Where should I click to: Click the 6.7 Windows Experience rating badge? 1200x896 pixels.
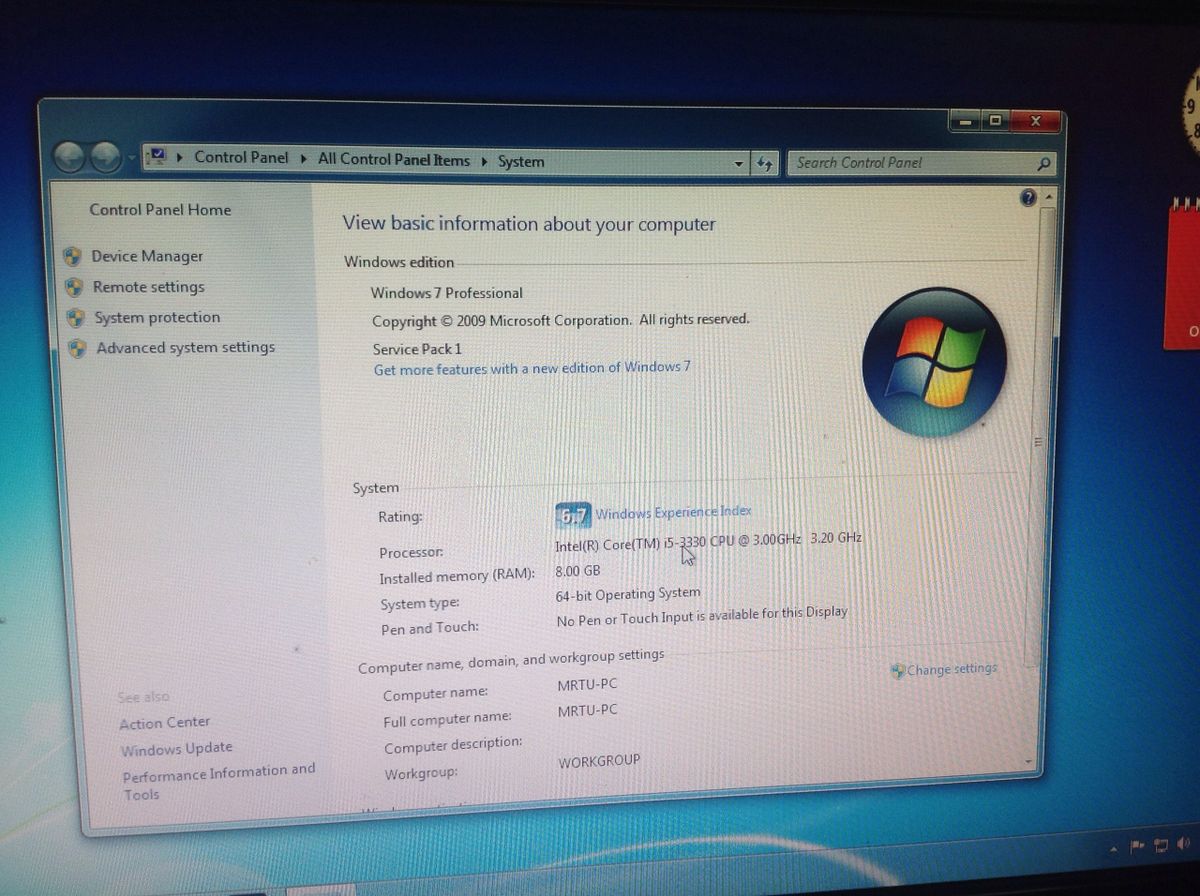click(573, 515)
